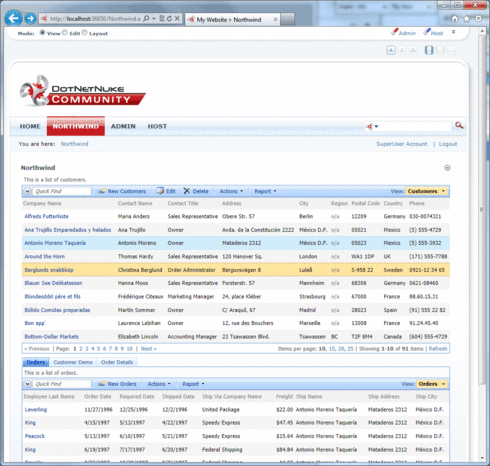Switch to the Order Details tab
This screenshot has width=490, height=466.
(x=117, y=362)
